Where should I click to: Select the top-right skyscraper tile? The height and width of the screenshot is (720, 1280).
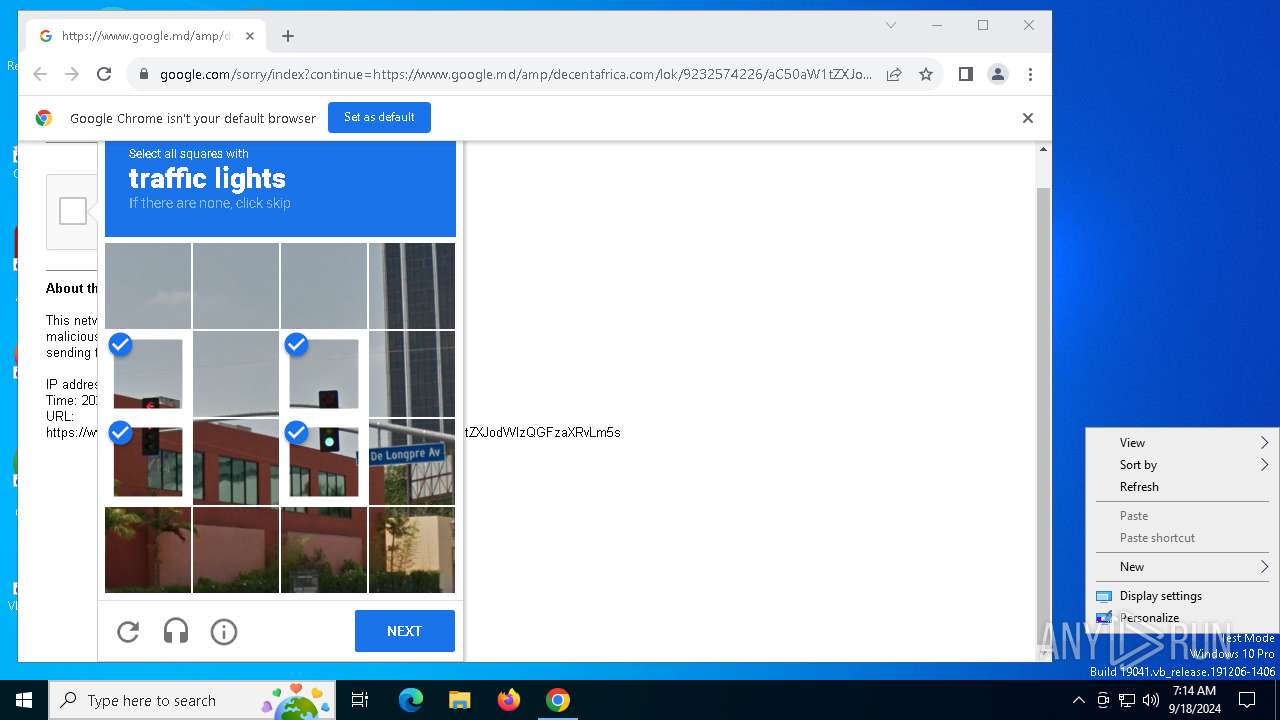tap(412, 286)
